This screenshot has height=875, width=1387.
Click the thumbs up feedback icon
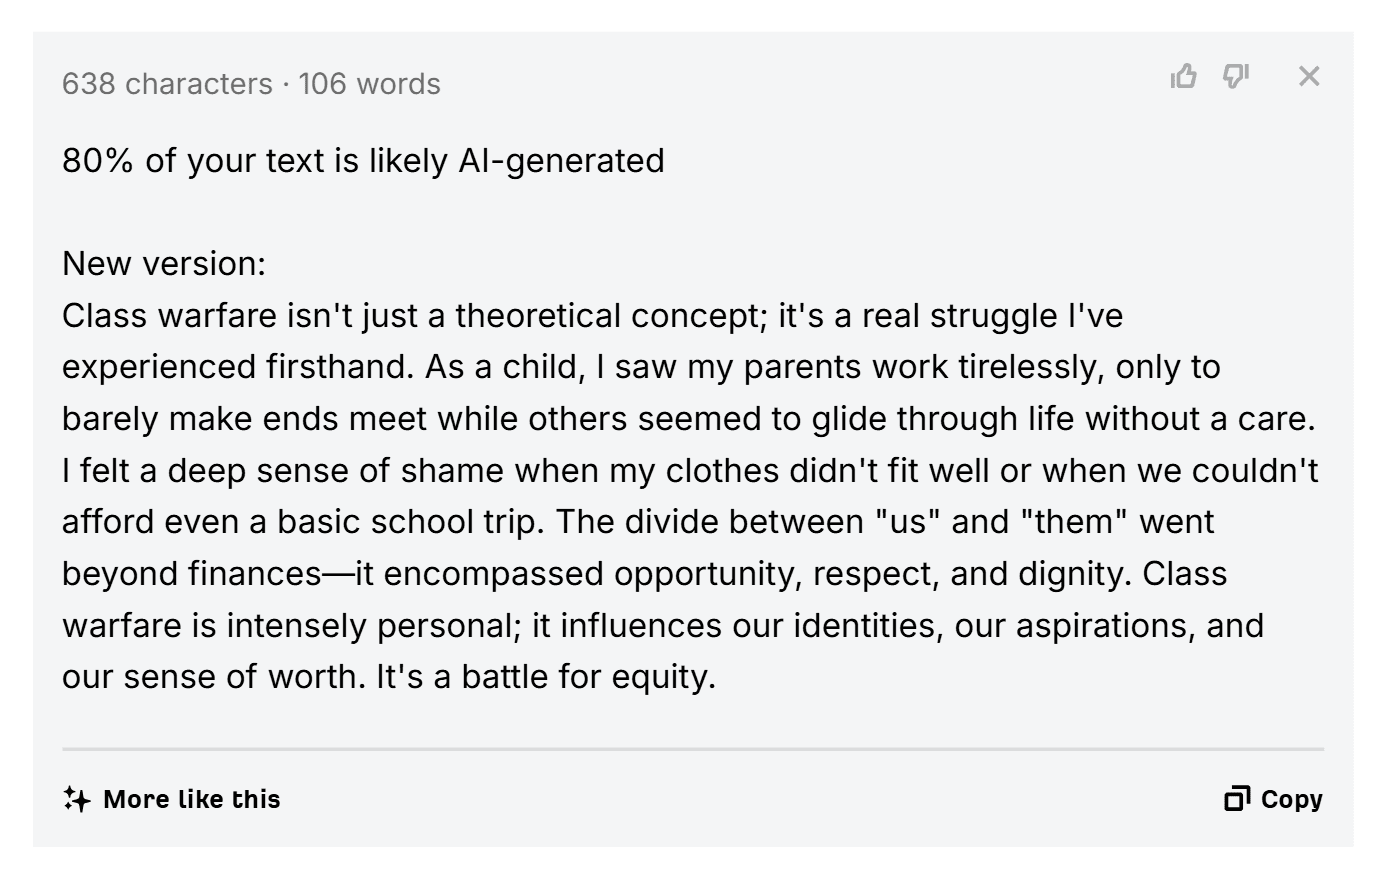[x=1184, y=76]
